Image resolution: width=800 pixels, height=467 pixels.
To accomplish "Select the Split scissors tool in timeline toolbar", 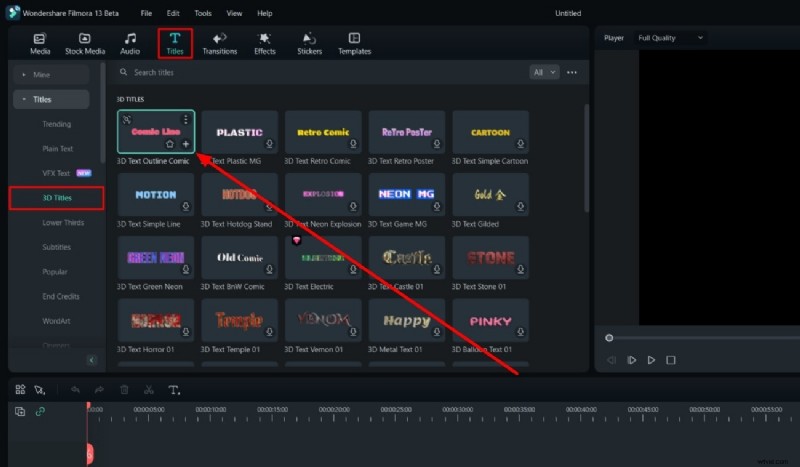I will pyautogui.click(x=149, y=389).
